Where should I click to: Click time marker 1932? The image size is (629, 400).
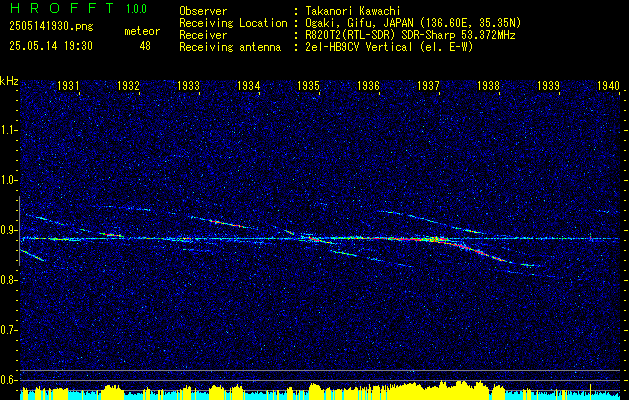tap(128, 85)
